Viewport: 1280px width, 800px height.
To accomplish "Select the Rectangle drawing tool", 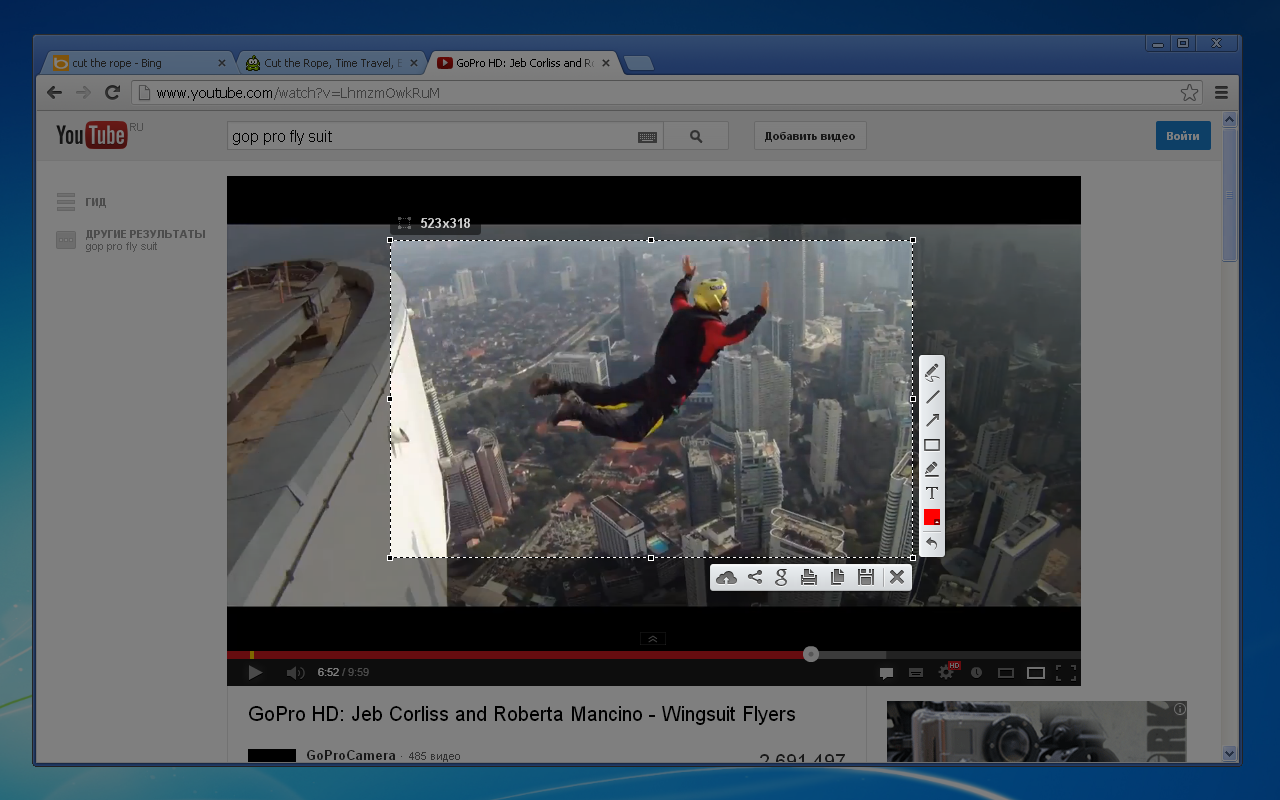I will 932,445.
